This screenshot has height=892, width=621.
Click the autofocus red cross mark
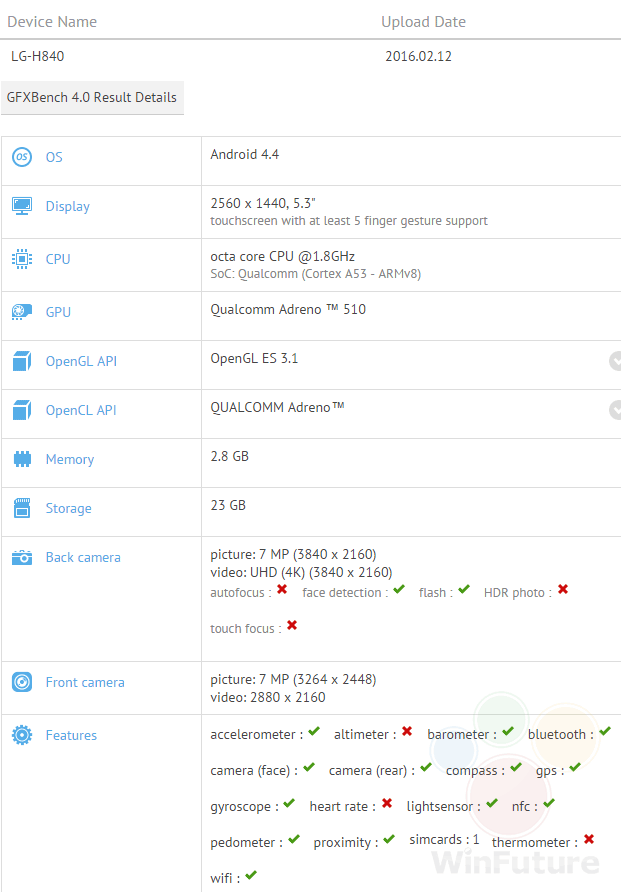[282, 590]
